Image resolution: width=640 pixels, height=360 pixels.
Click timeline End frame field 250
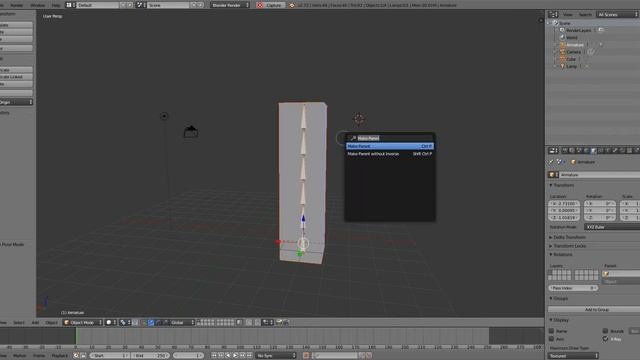[150, 356]
